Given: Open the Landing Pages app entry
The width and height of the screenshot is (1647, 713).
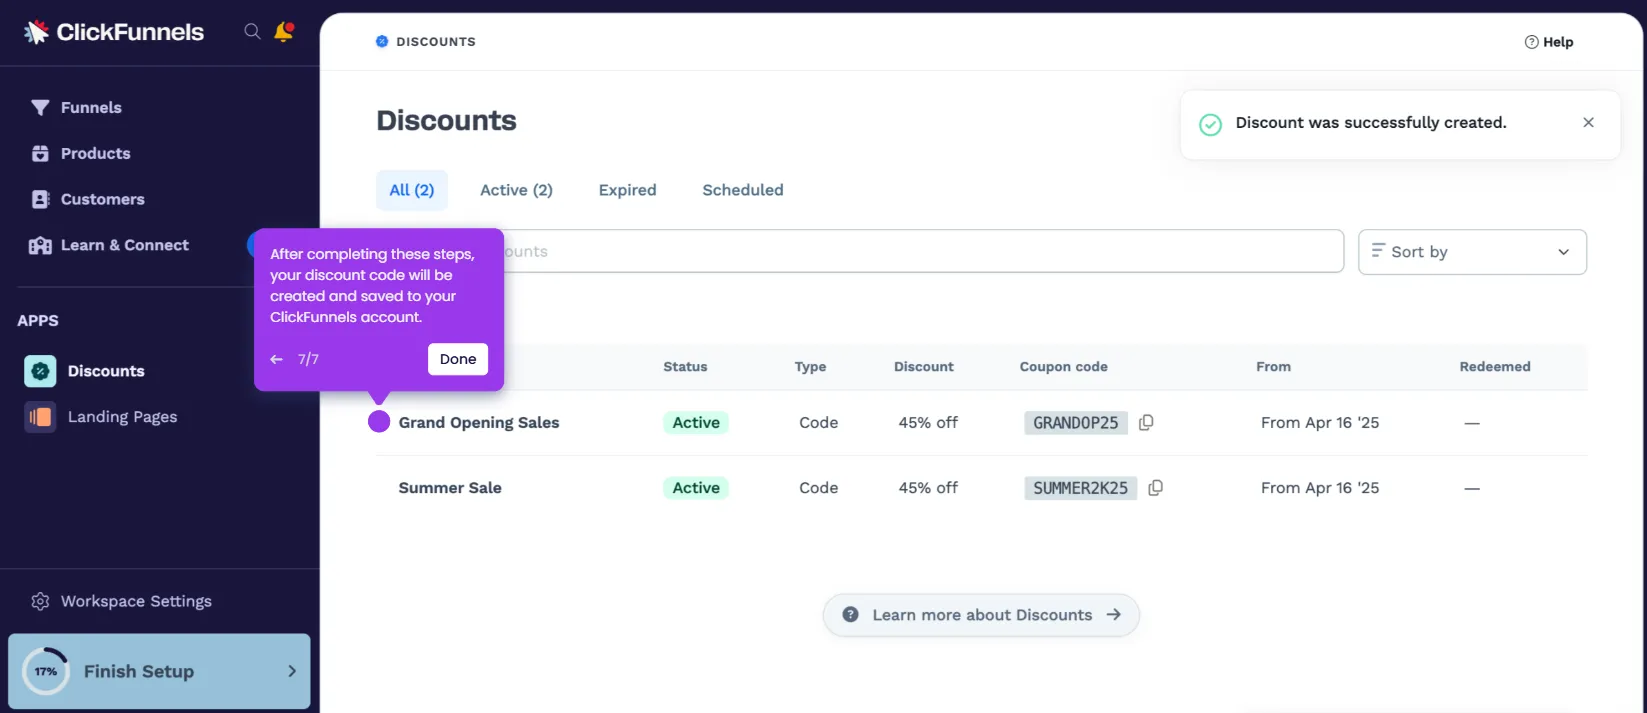Looking at the screenshot, I should (x=122, y=417).
